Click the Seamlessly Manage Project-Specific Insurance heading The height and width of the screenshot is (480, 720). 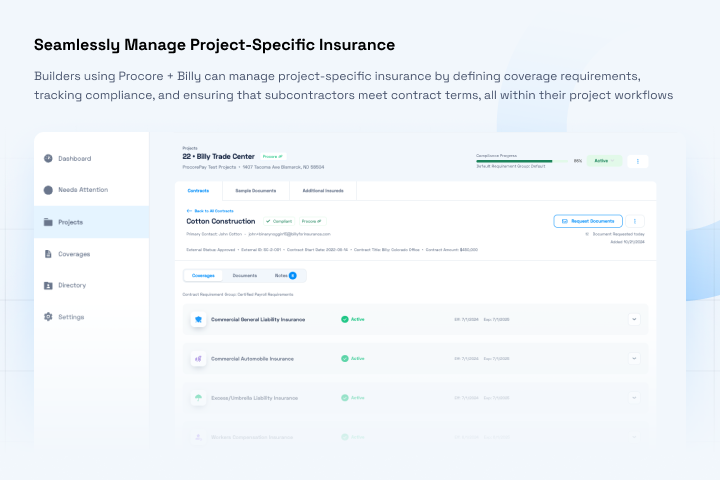click(214, 45)
